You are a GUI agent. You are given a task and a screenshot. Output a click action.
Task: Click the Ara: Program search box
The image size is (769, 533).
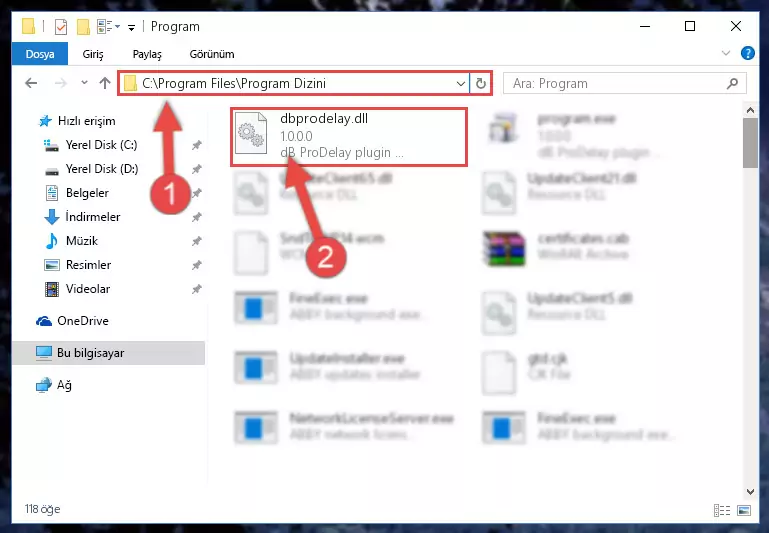[625, 84]
